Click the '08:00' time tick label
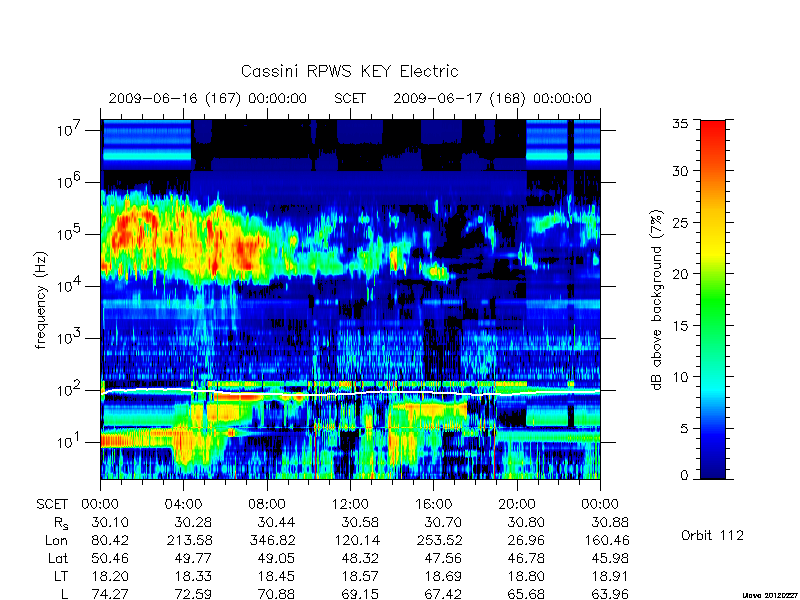 267,505
